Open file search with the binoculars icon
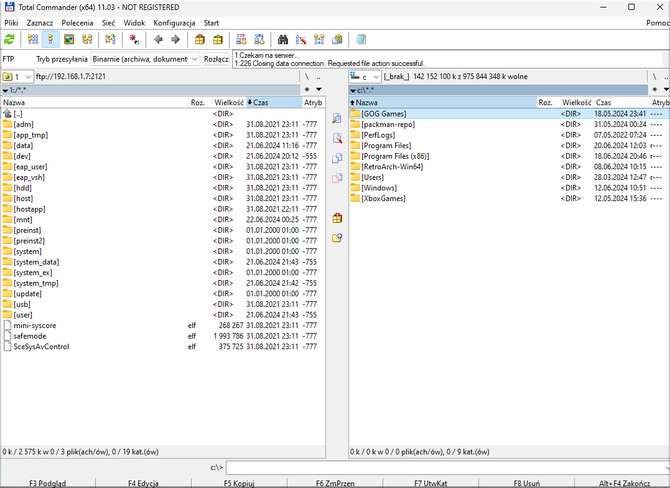 283,40
